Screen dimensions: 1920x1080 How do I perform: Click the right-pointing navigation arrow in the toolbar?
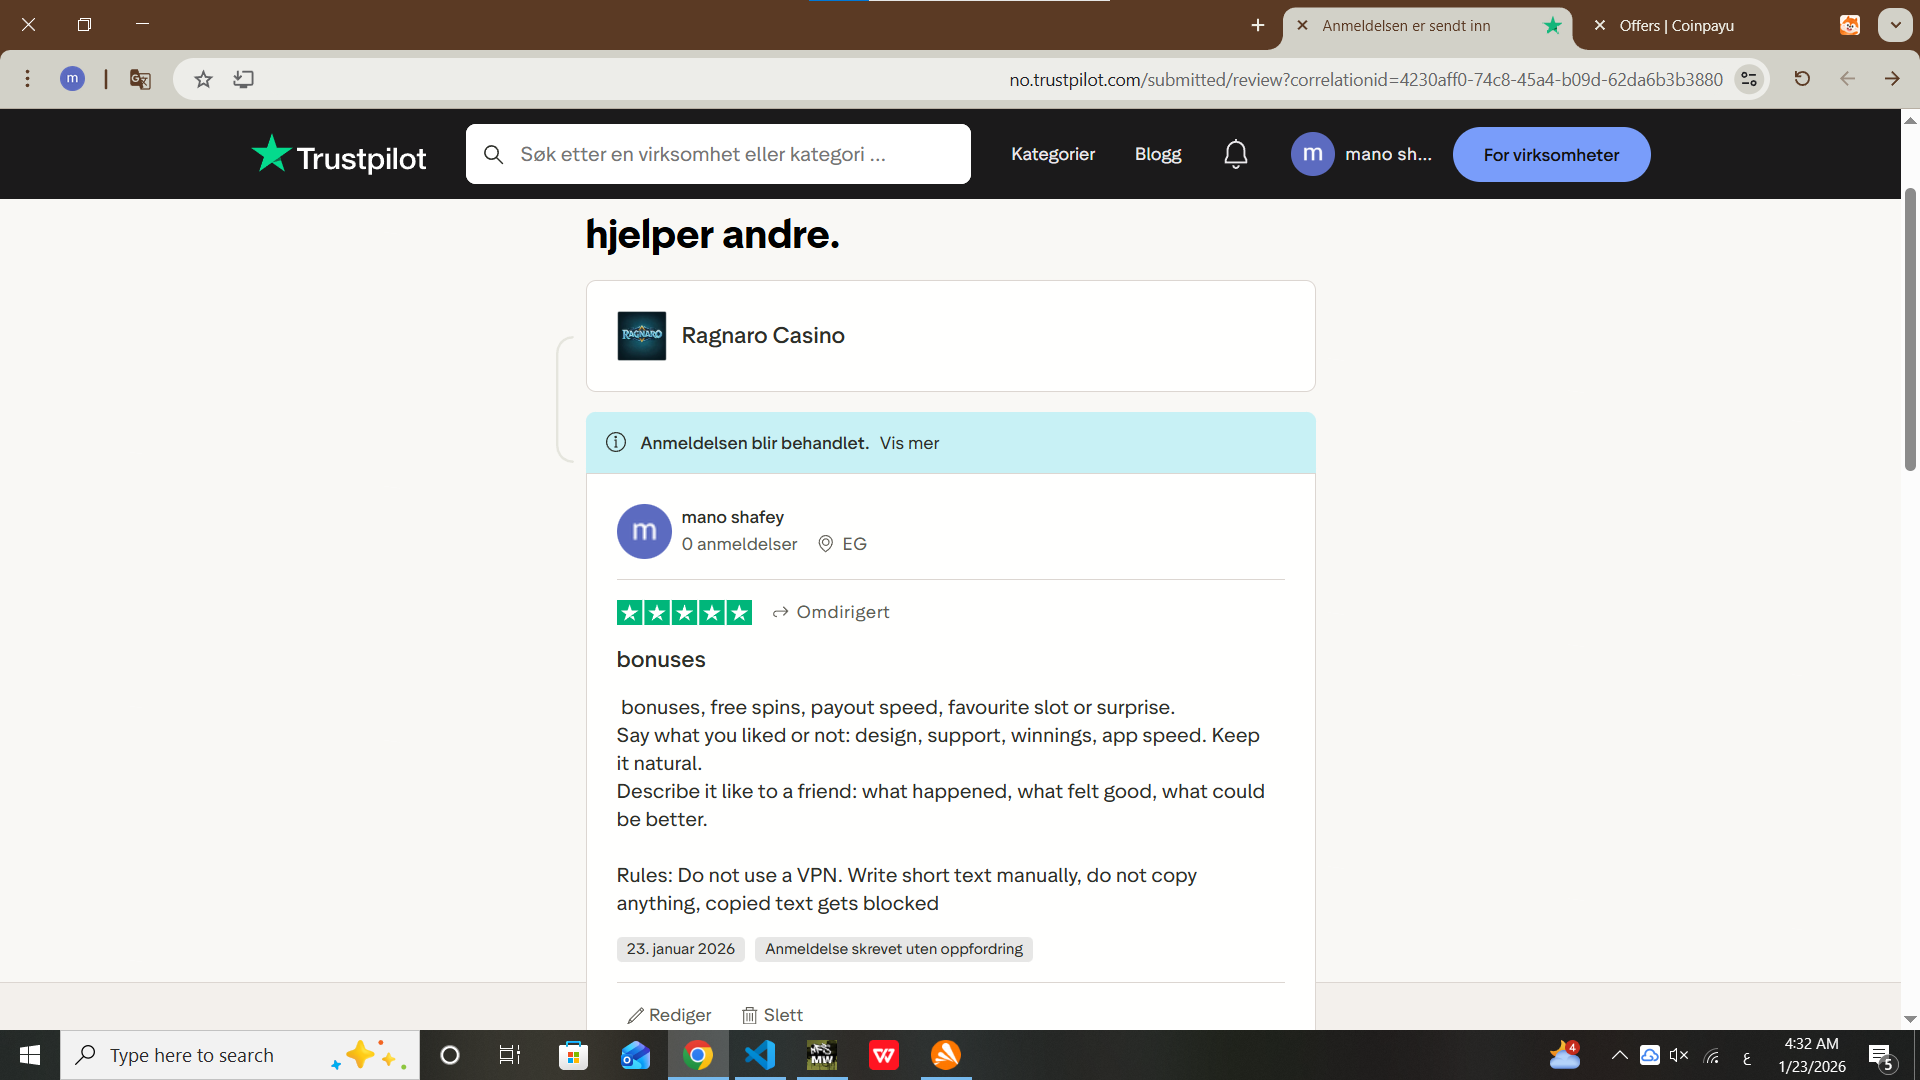(1892, 79)
